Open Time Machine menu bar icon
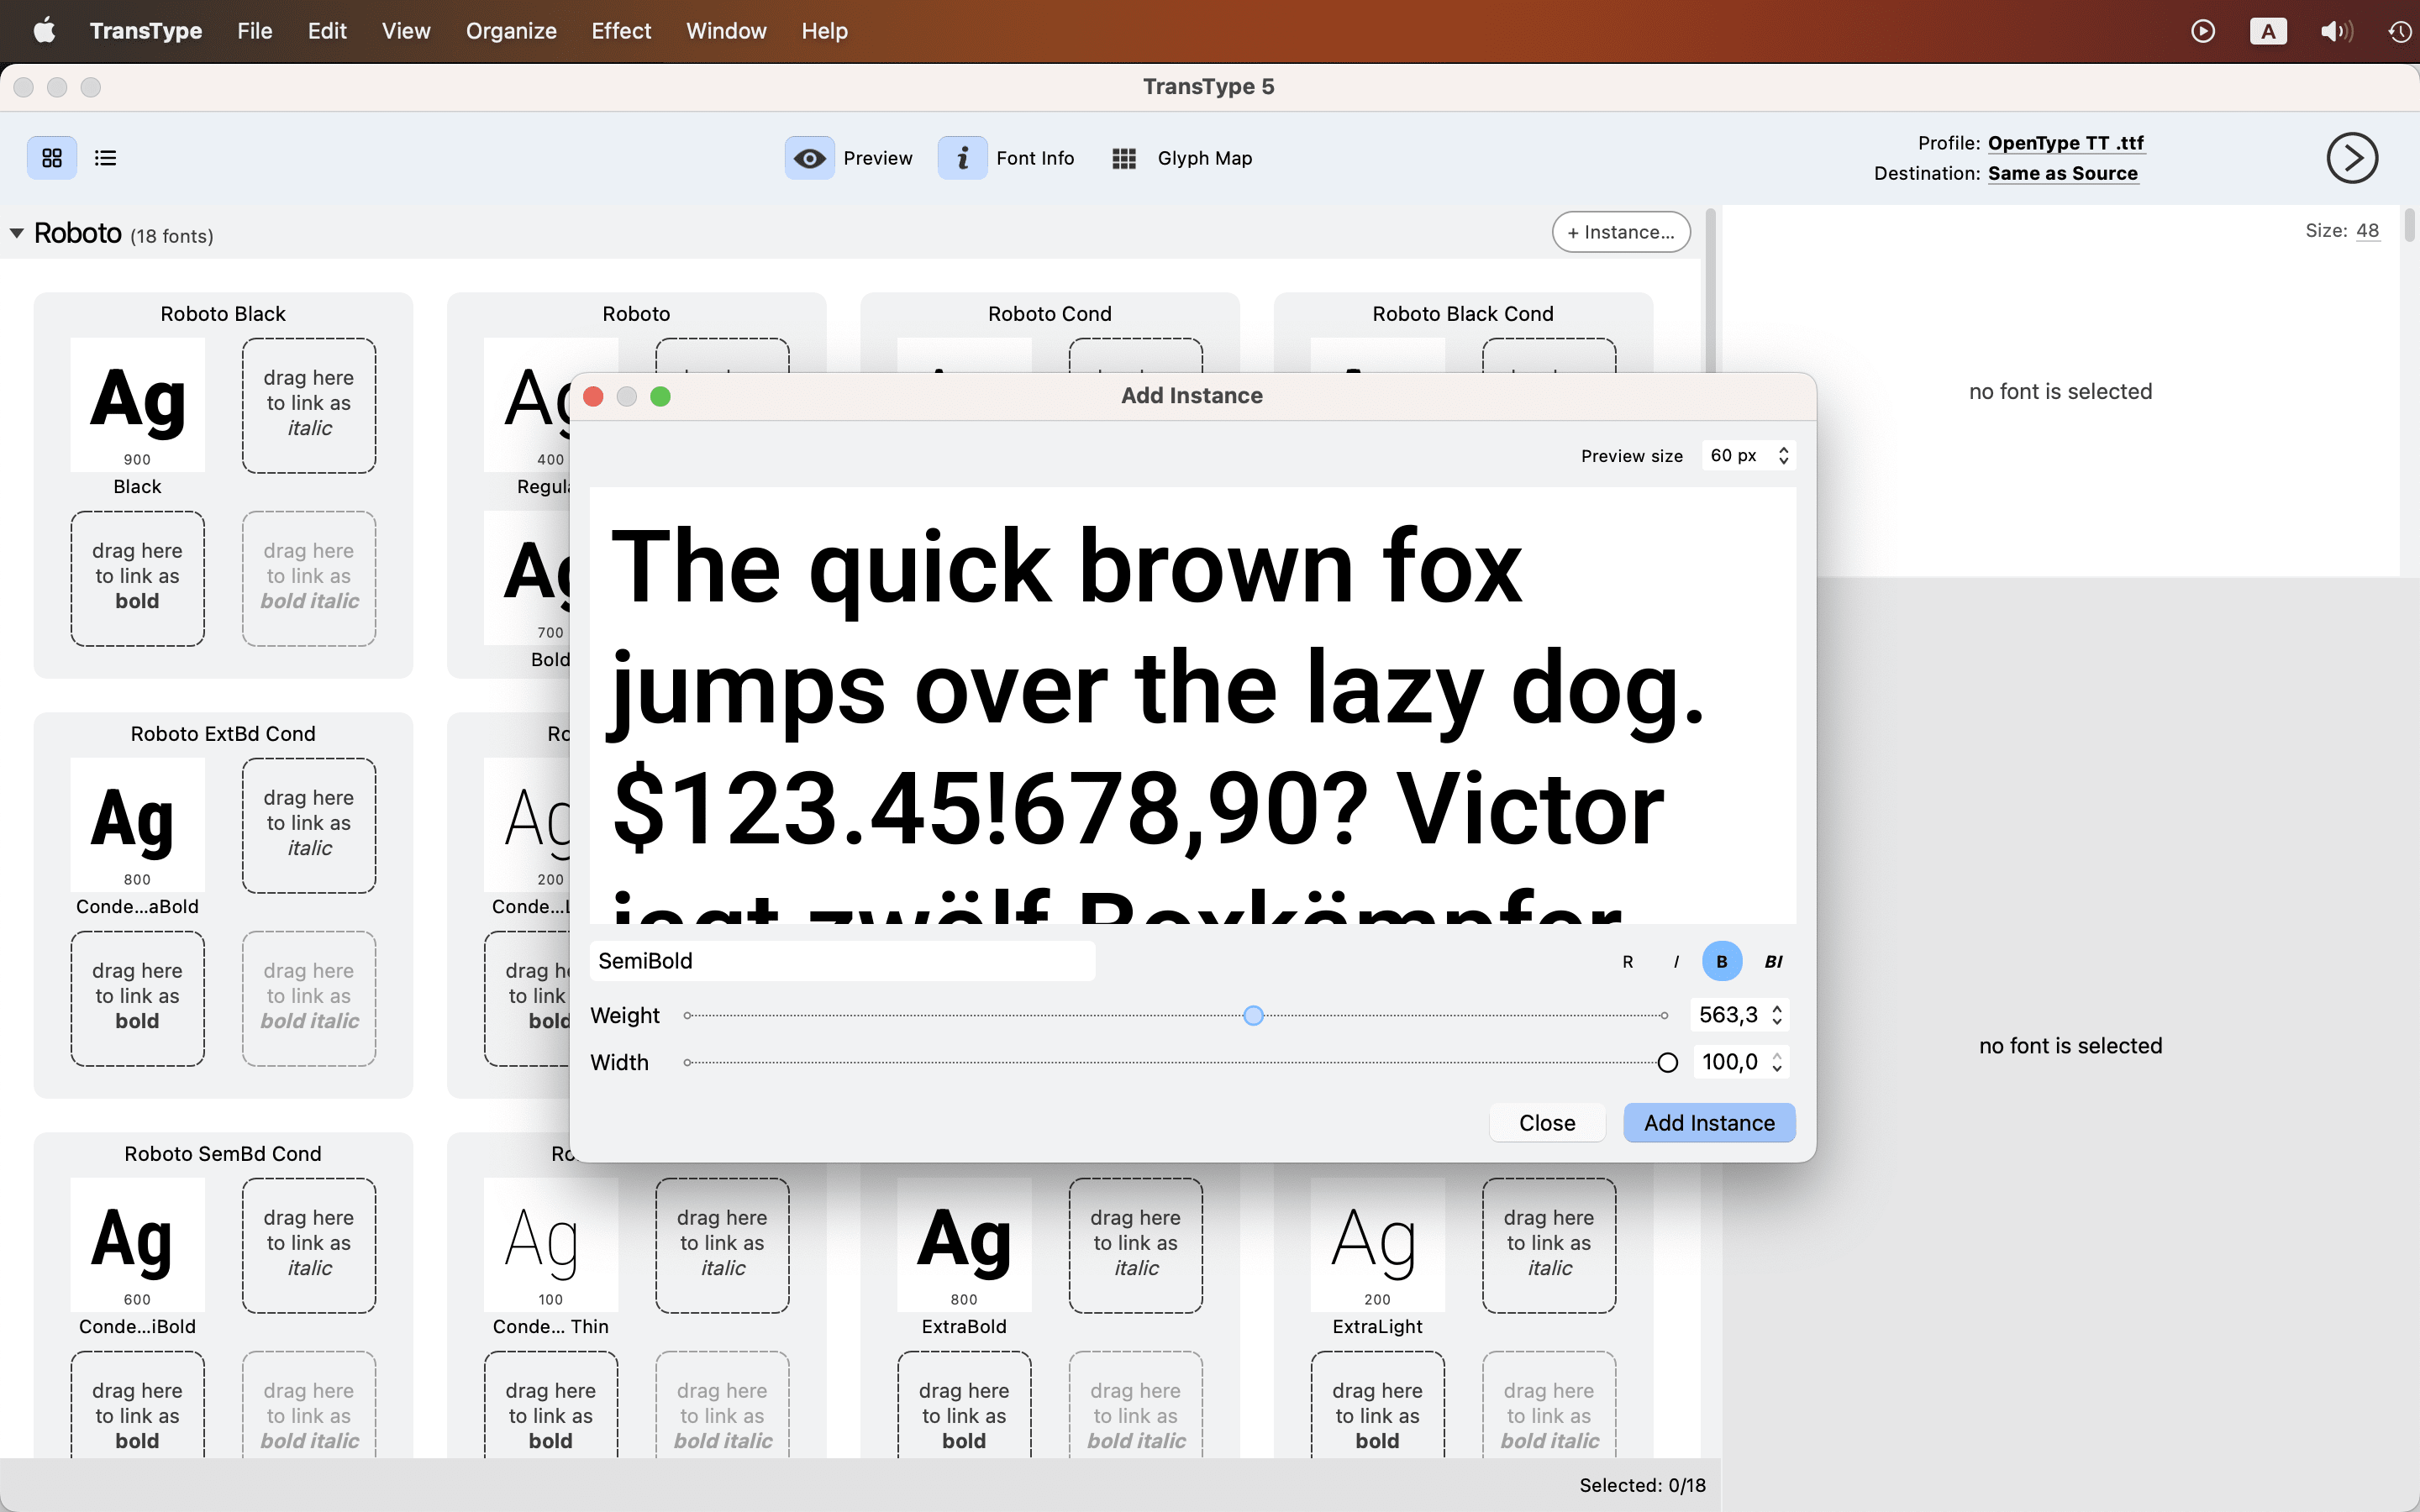Image resolution: width=2420 pixels, height=1512 pixels. tap(2400, 31)
